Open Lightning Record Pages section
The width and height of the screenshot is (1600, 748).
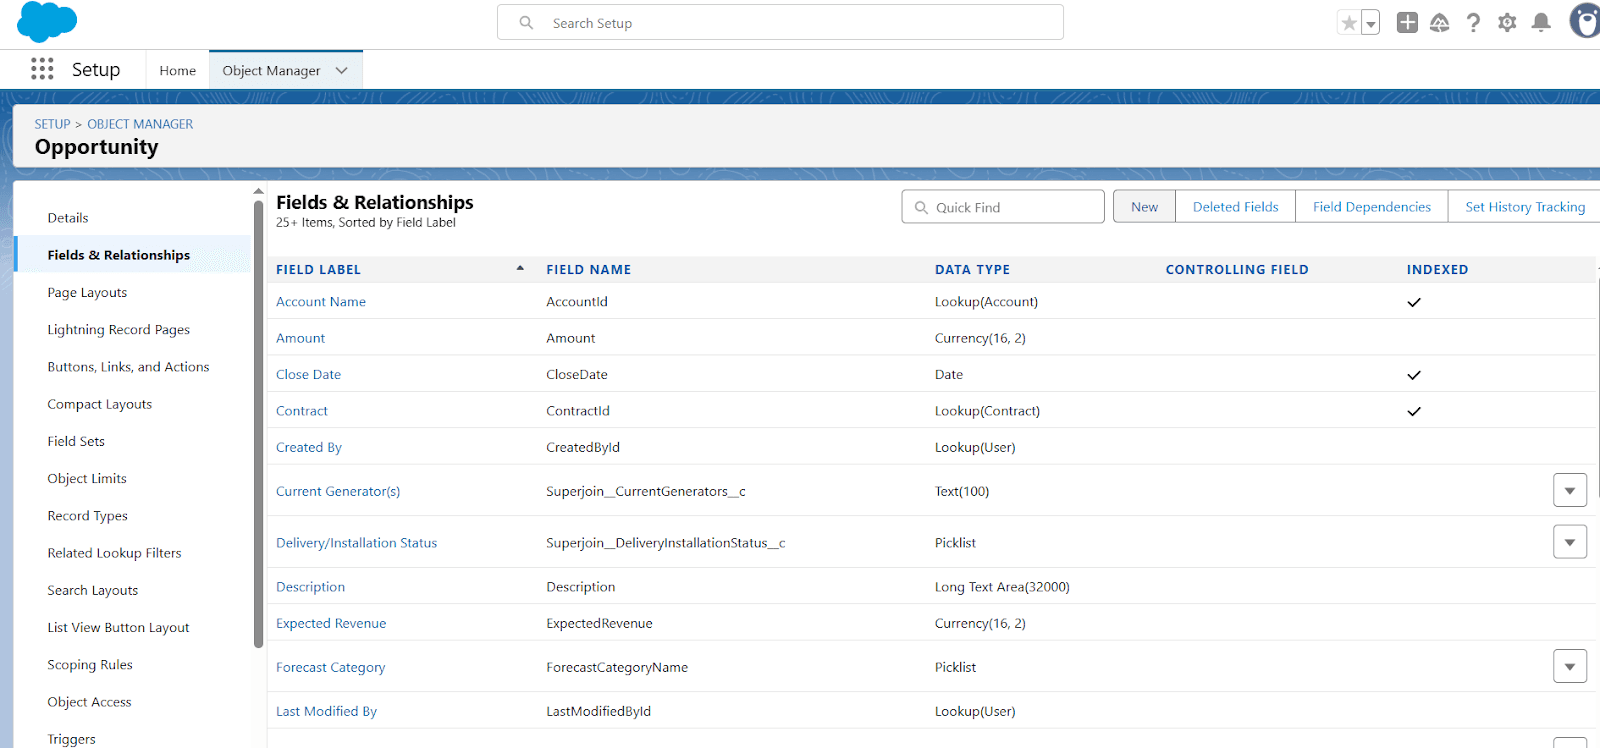click(x=118, y=330)
